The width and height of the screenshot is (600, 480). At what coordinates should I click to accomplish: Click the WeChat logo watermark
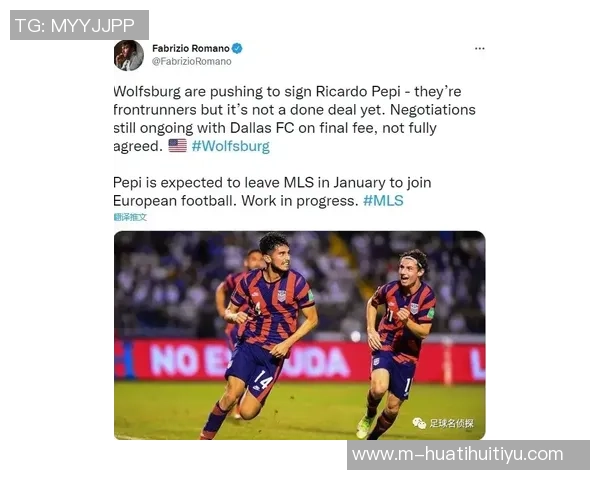point(419,423)
